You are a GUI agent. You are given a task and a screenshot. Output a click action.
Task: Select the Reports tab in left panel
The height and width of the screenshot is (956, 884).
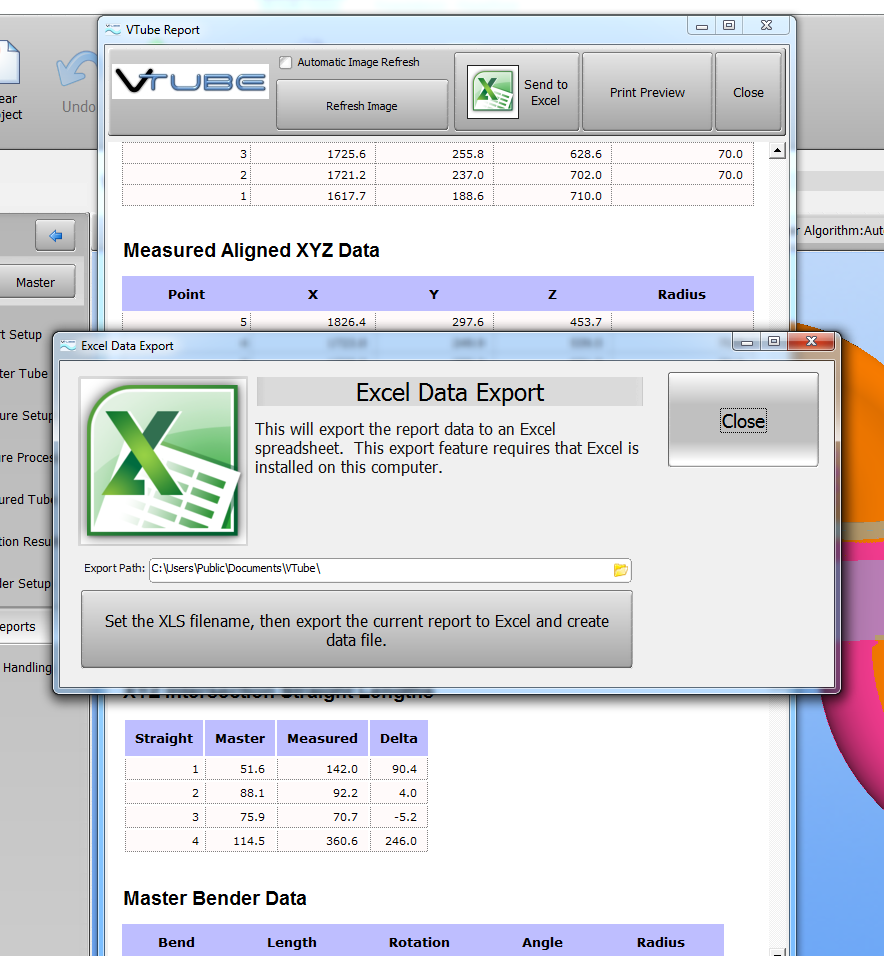(x=18, y=627)
